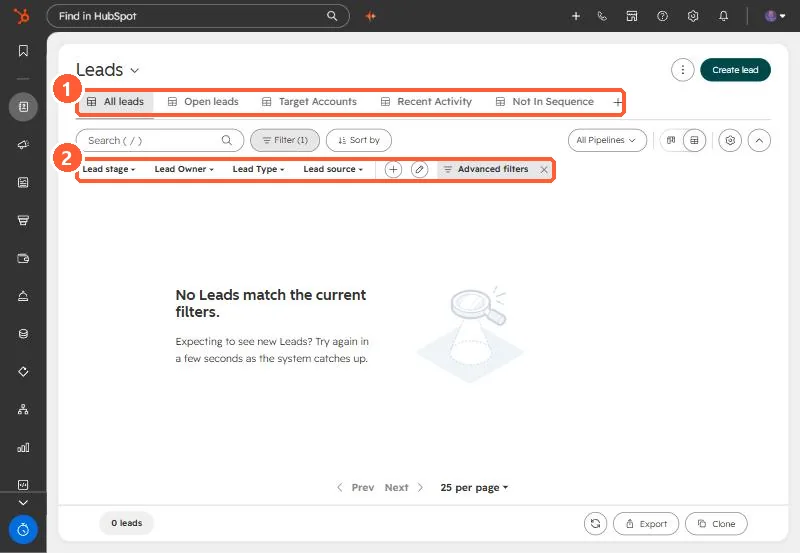Click the plus quick-create icon in header

pos(576,16)
